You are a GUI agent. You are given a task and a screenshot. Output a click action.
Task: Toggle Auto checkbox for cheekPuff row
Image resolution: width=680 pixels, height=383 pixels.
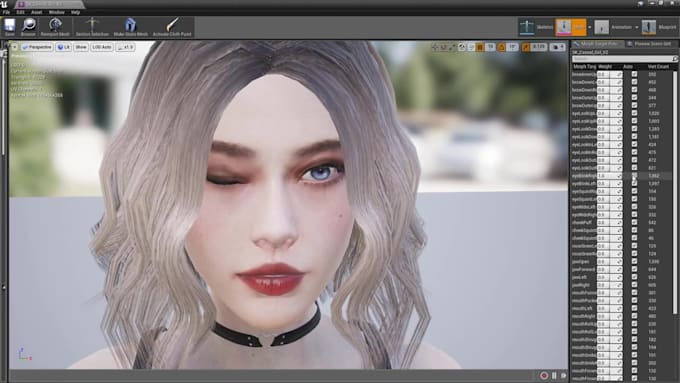(x=634, y=223)
